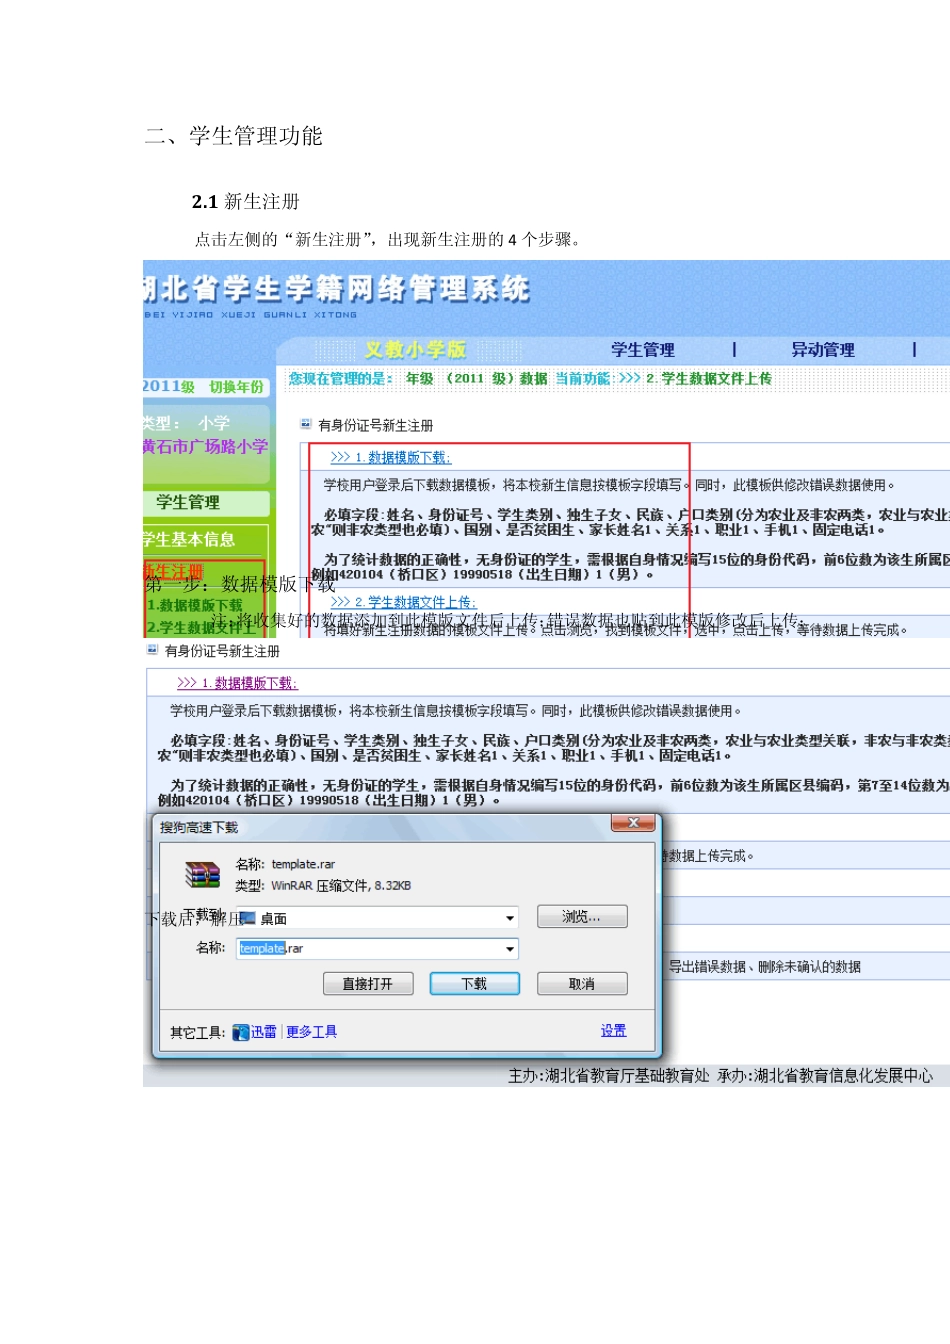Screen dimensions: 950x1344
Task: Click the collapse icon beside upper 有身份证号新生注册
Action: point(306,424)
